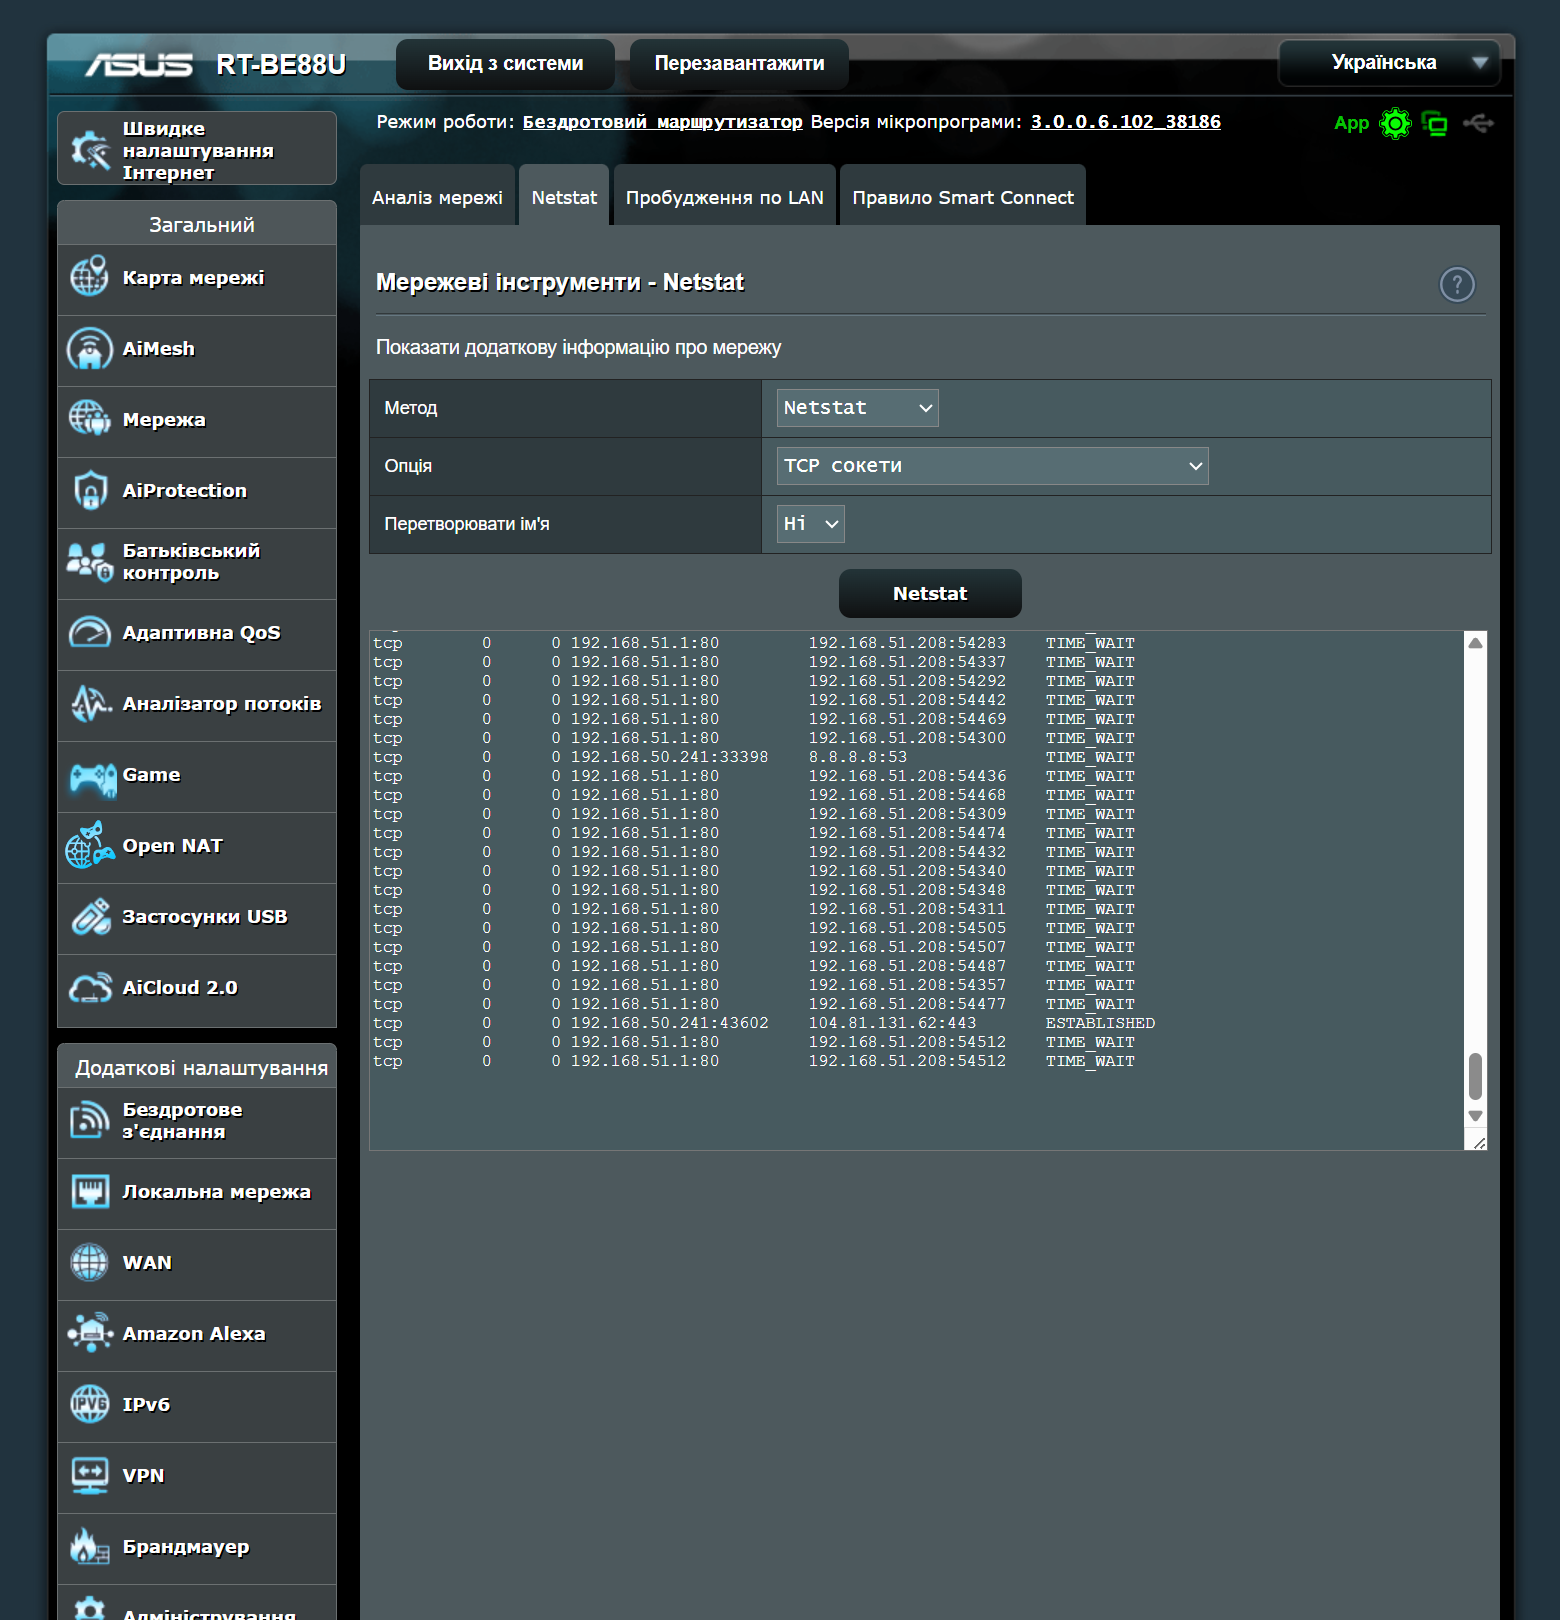Click the green settings gear status icon
The height and width of the screenshot is (1620, 1560).
click(1395, 123)
